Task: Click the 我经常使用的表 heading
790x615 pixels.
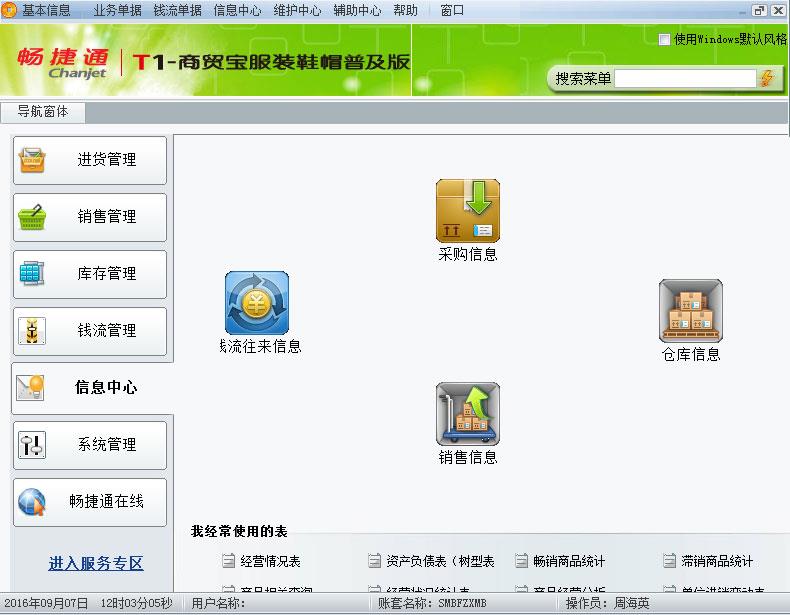Action: click(x=239, y=531)
